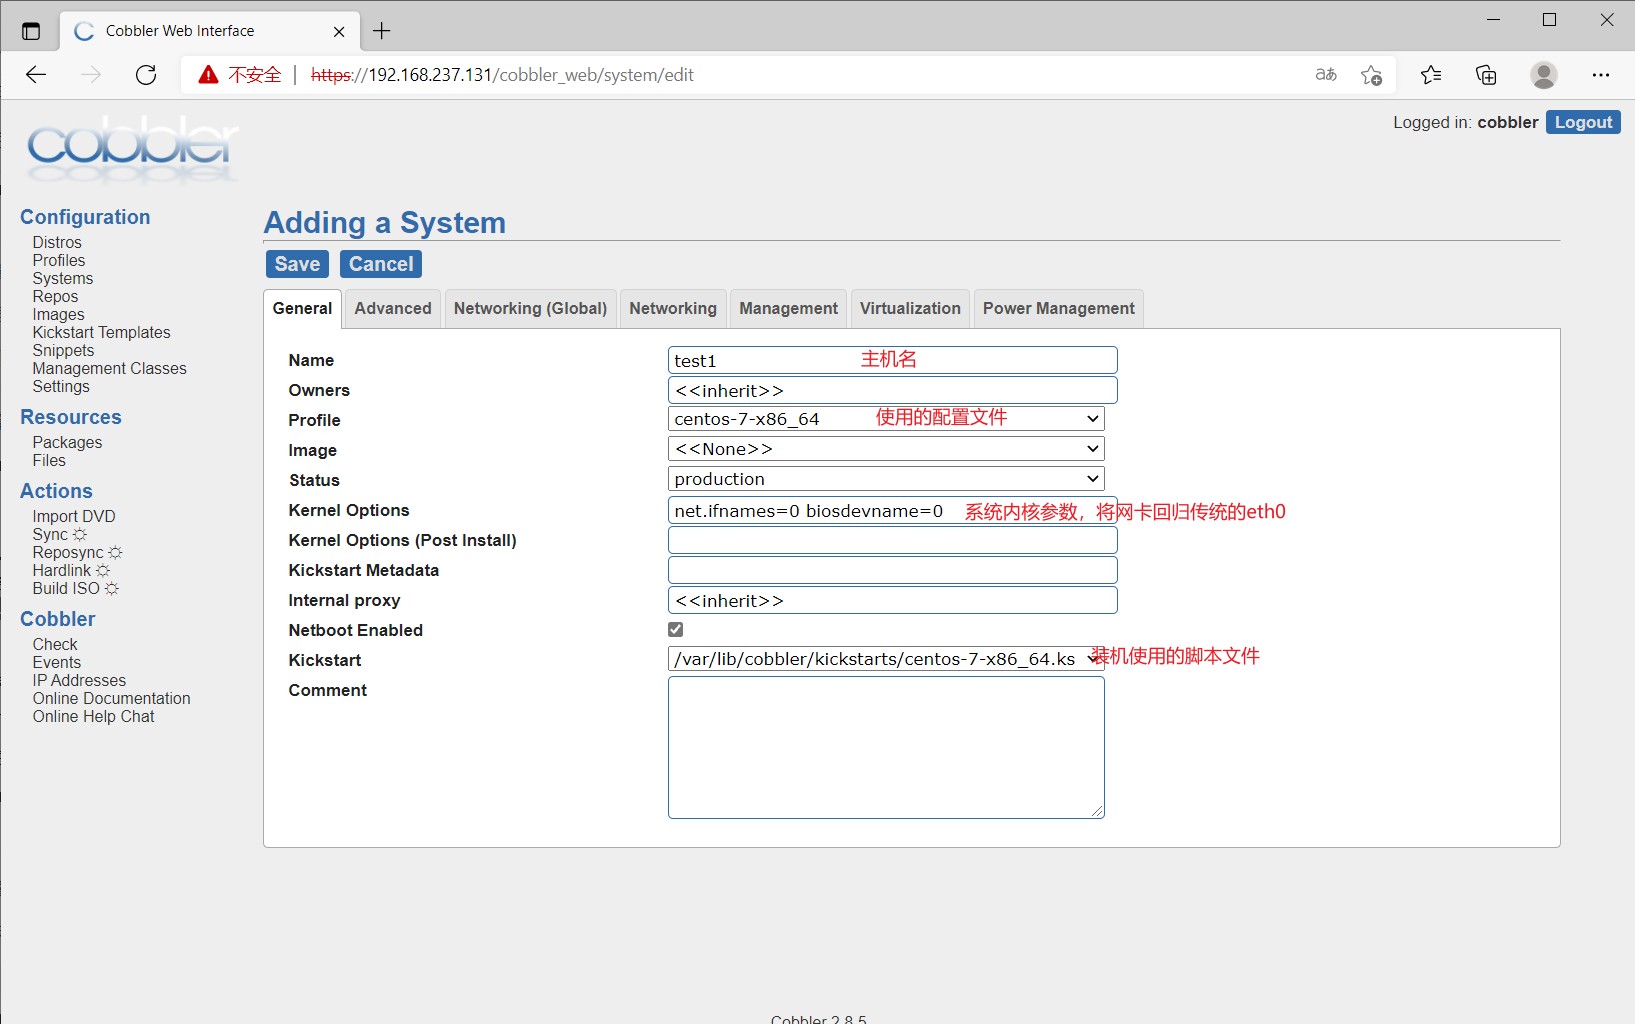Open the Virtualization tab

[x=910, y=309]
